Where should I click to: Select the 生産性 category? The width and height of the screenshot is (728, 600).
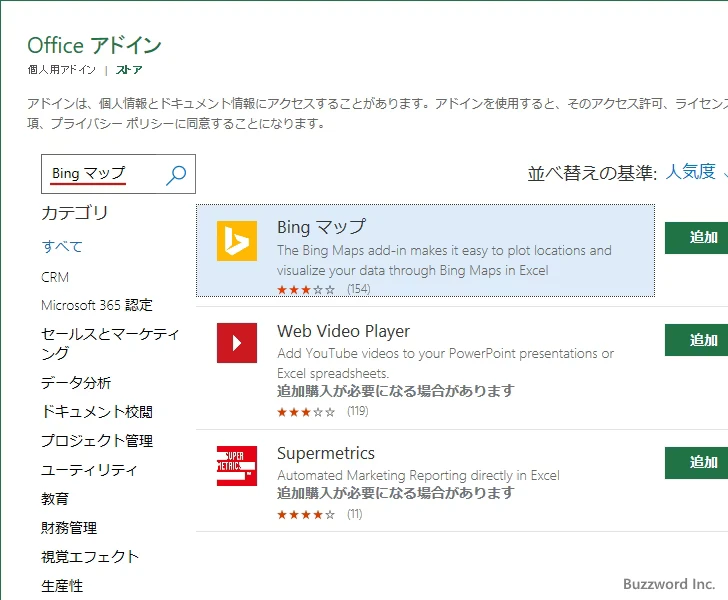(62, 586)
